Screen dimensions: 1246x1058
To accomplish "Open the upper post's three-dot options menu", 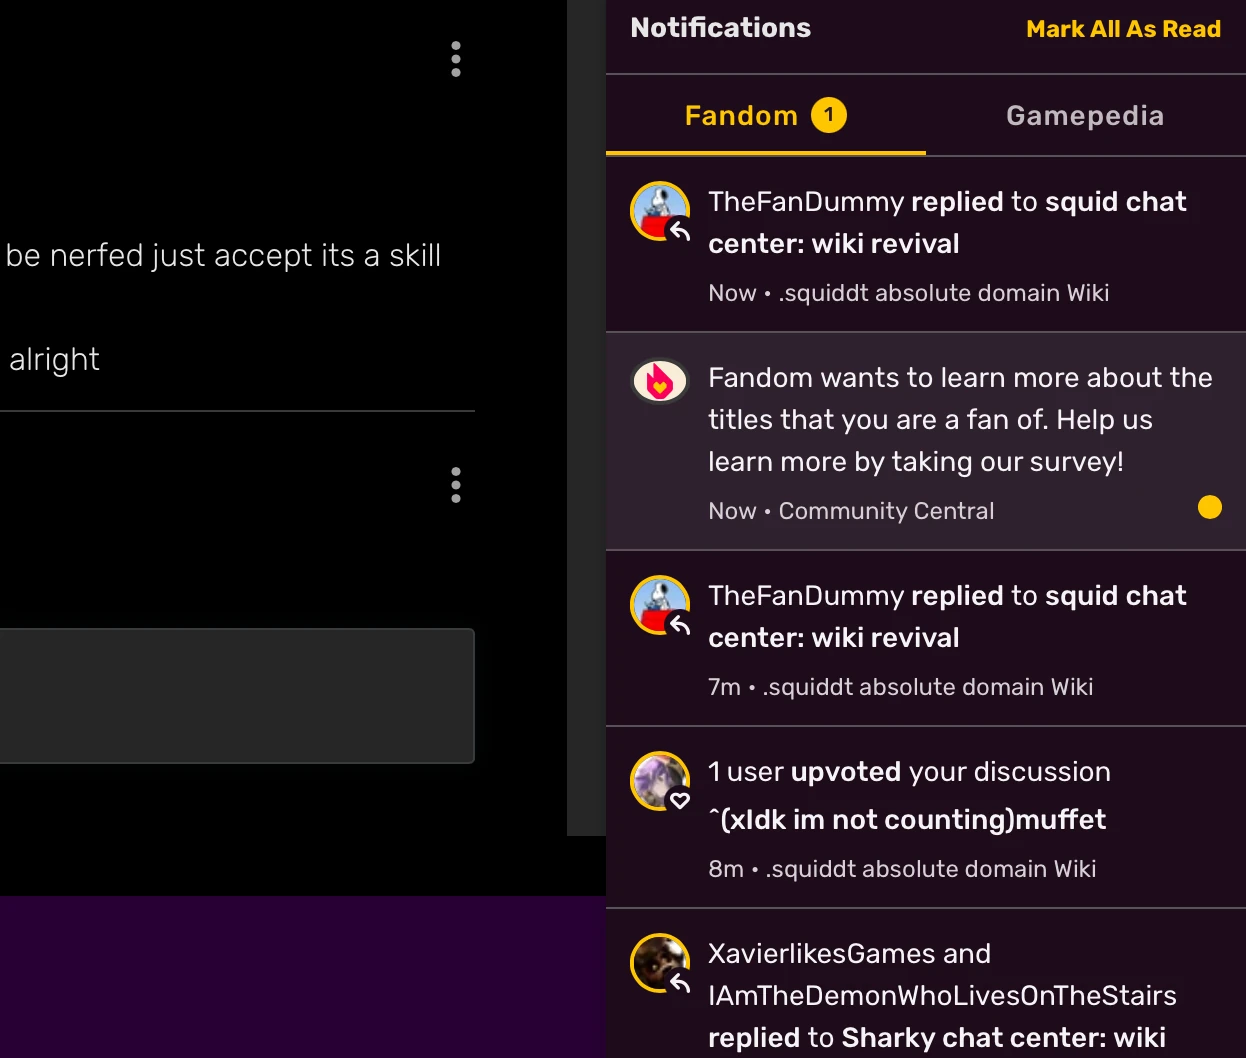I will (x=456, y=59).
